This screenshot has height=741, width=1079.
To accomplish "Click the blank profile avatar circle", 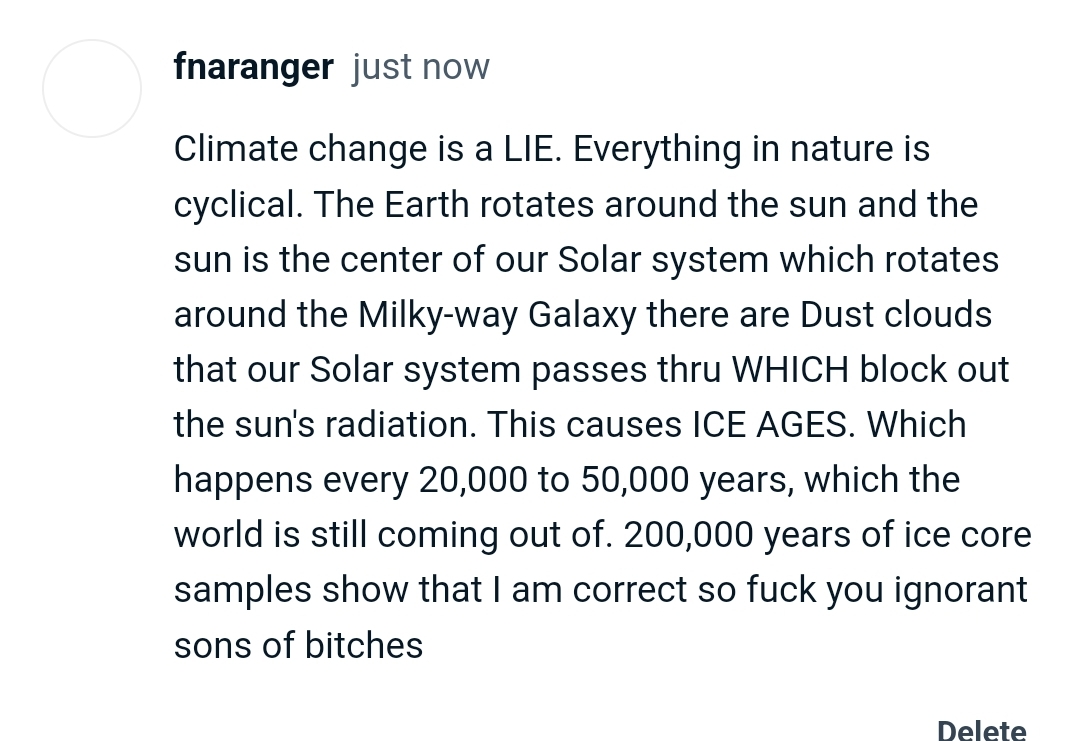I will 92,89.
